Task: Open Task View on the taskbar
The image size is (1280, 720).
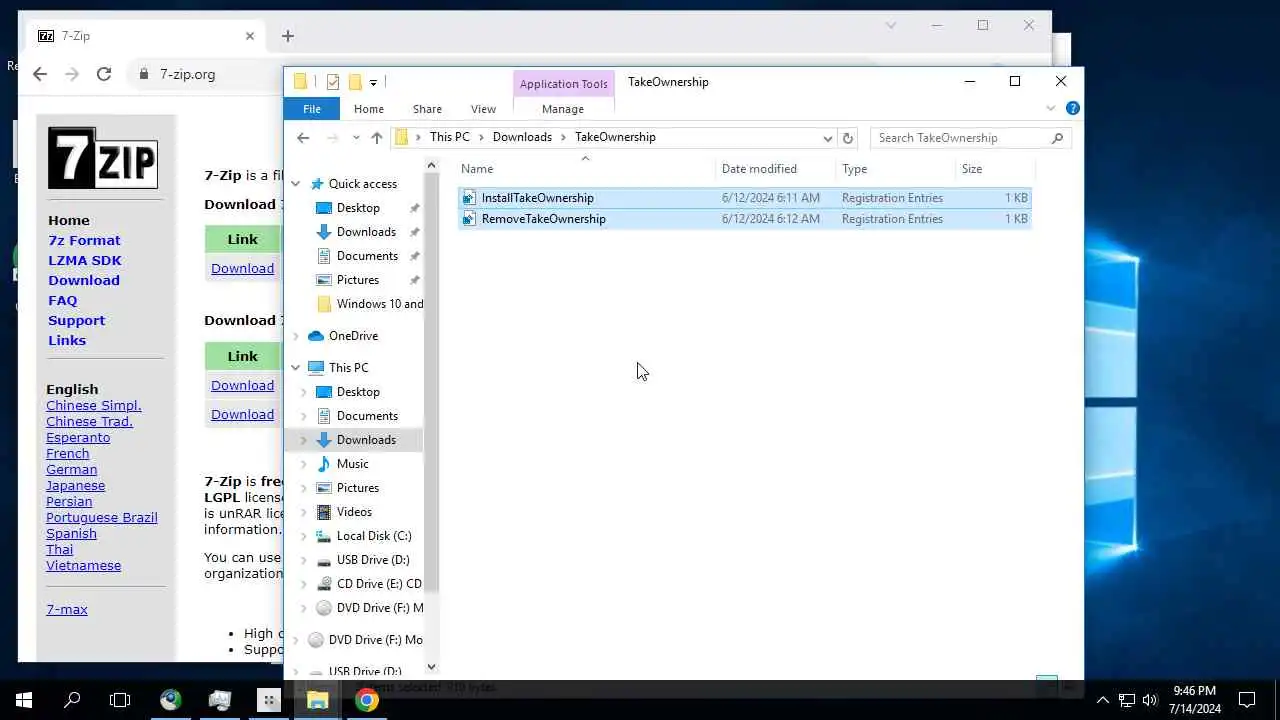Action: pyautogui.click(x=120, y=700)
